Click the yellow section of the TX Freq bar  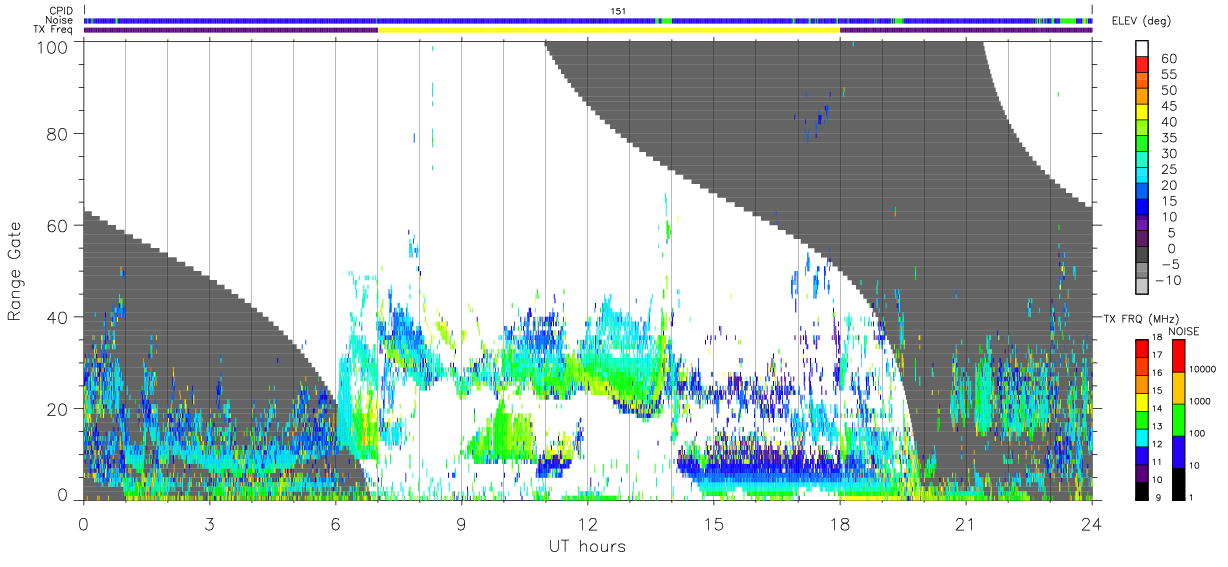(x=609, y=30)
